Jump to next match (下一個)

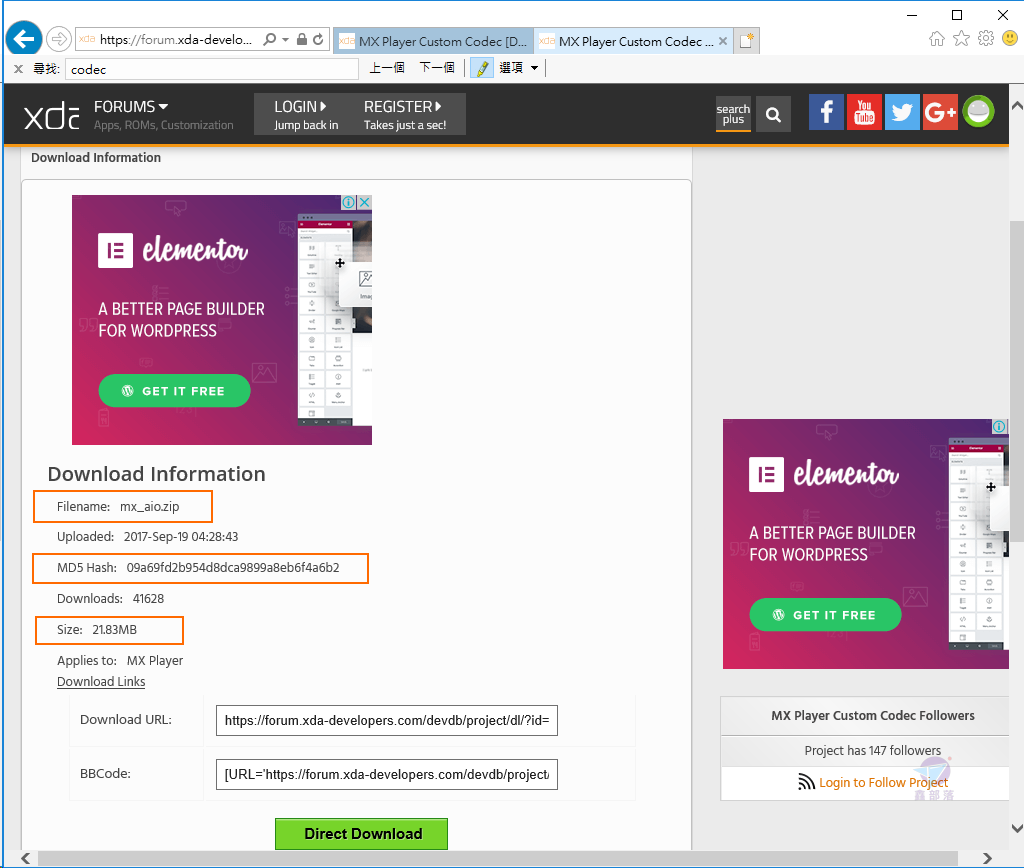click(437, 68)
